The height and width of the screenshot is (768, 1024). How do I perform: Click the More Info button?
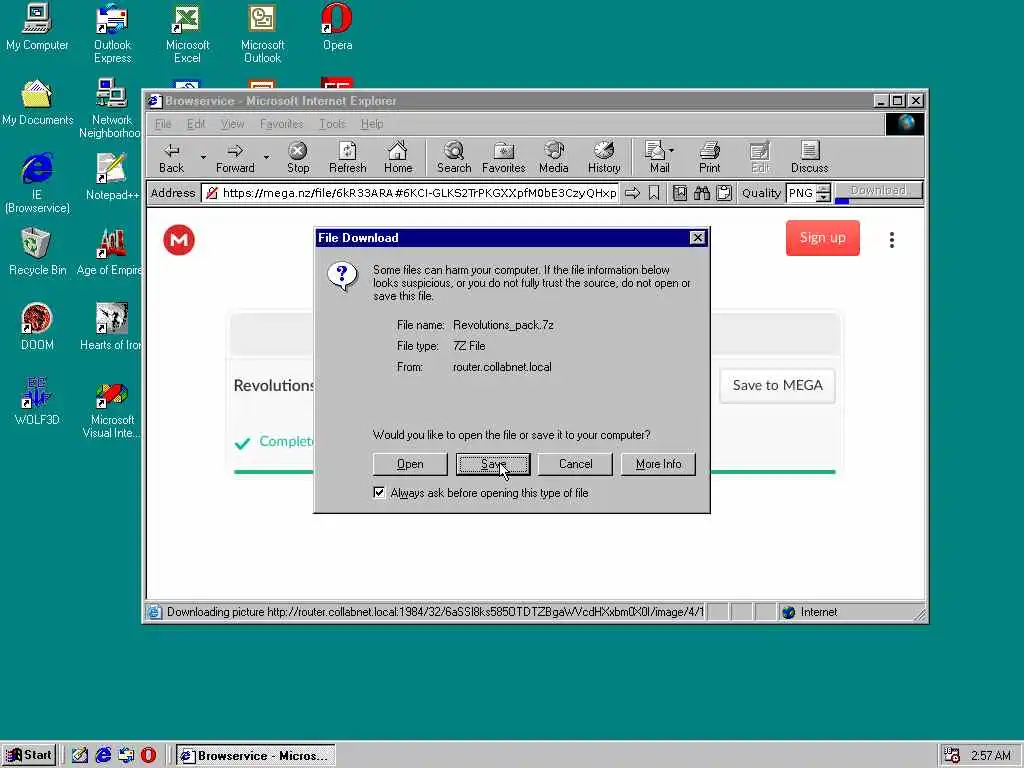tap(658, 464)
